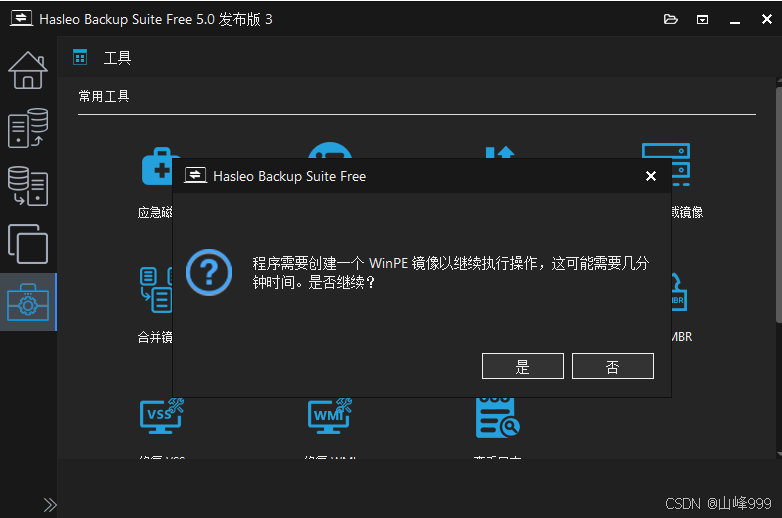Click the emergency disk first-aid kit icon
The height and width of the screenshot is (518, 782).
pos(157,166)
